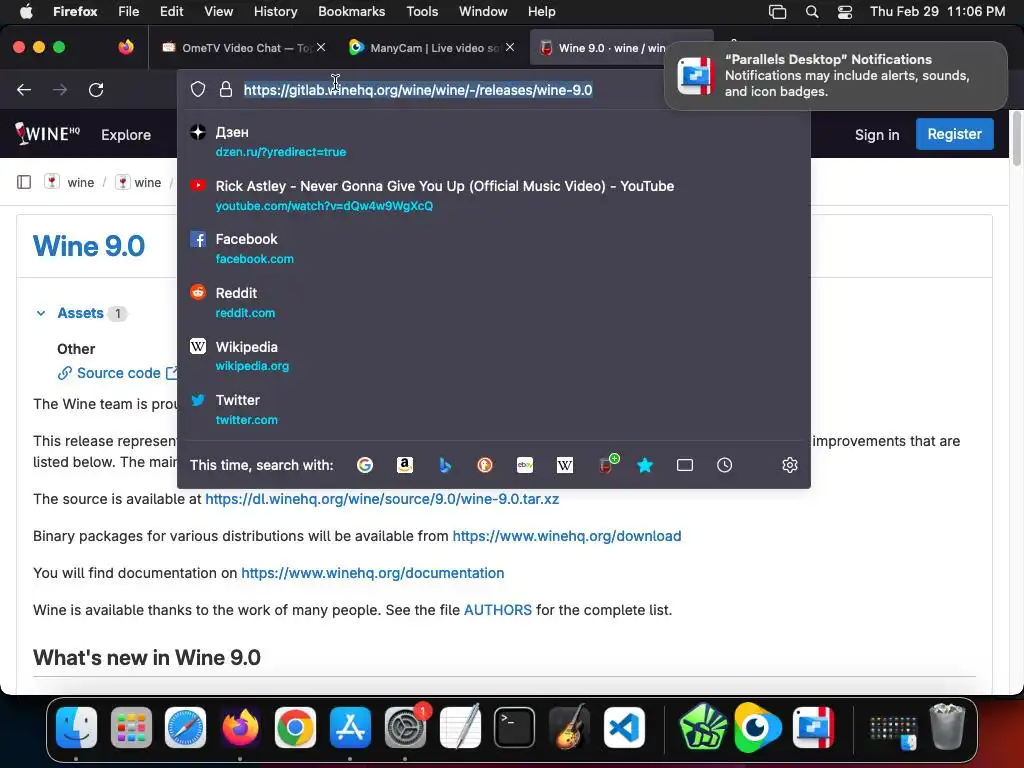Open Parallels Desktop in the Dock
1024x768 pixels.
(x=814, y=727)
